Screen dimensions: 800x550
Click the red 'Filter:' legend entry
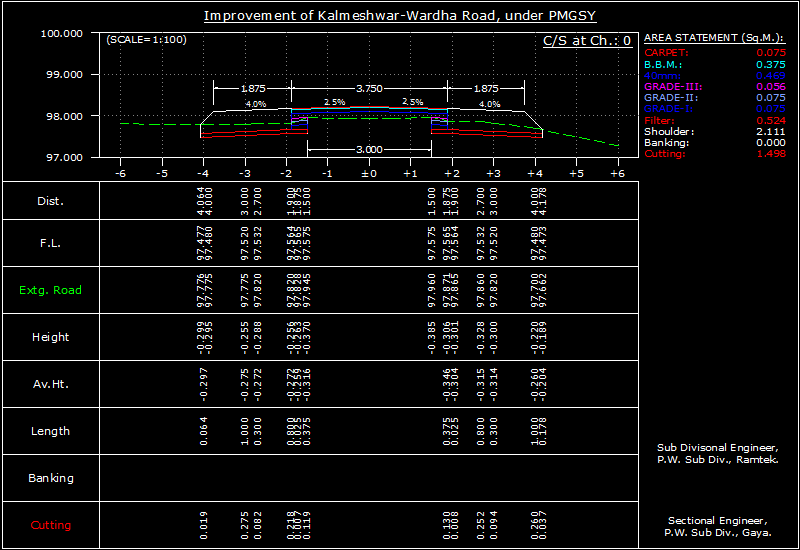pos(659,120)
